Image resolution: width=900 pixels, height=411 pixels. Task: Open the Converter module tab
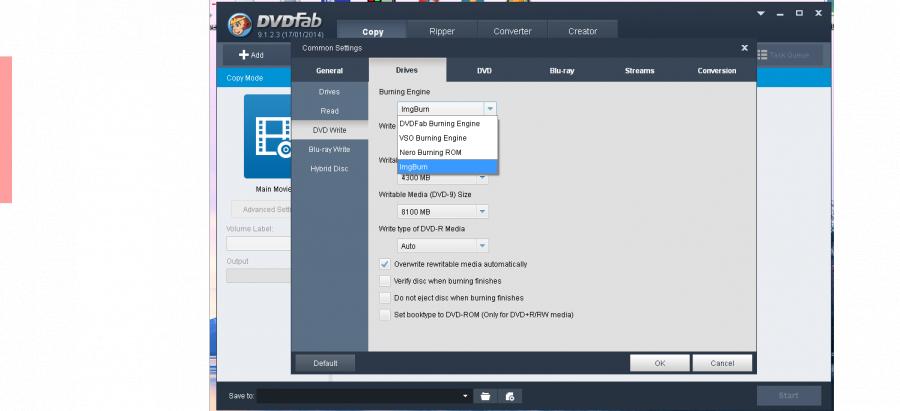pos(513,32)
